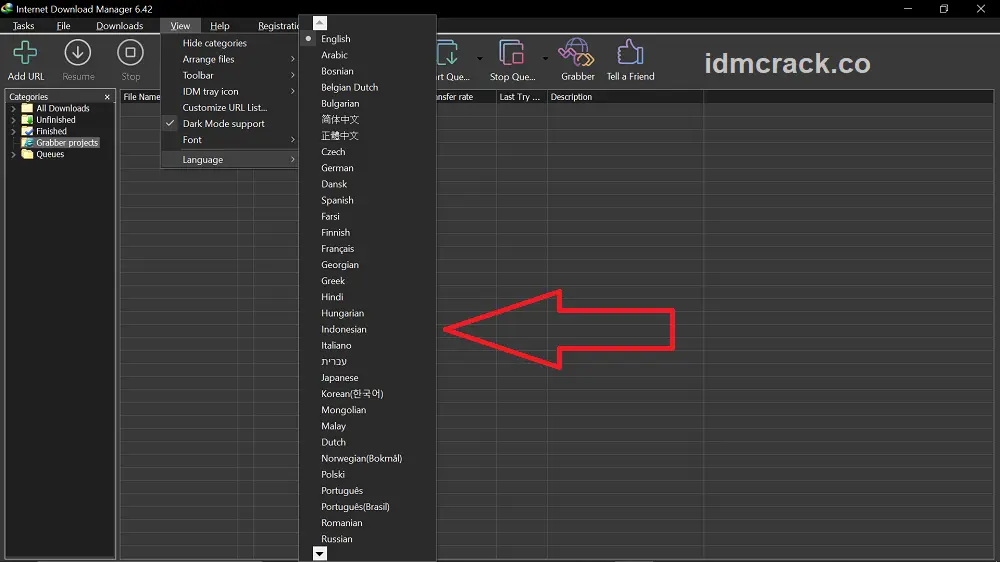Click the Resume download icon
The image size is (1000, 562).
(x=78, y=53)
